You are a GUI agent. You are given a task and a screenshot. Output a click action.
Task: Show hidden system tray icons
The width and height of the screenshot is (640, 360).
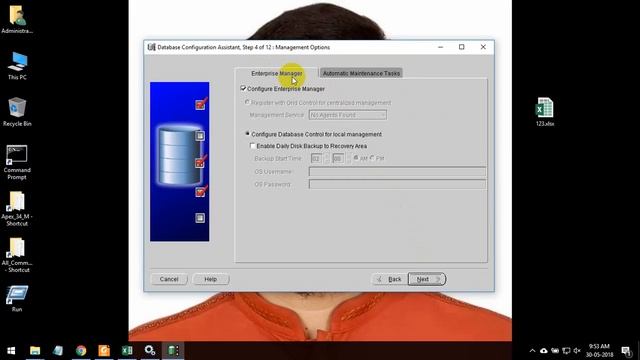tap(532, 351)
